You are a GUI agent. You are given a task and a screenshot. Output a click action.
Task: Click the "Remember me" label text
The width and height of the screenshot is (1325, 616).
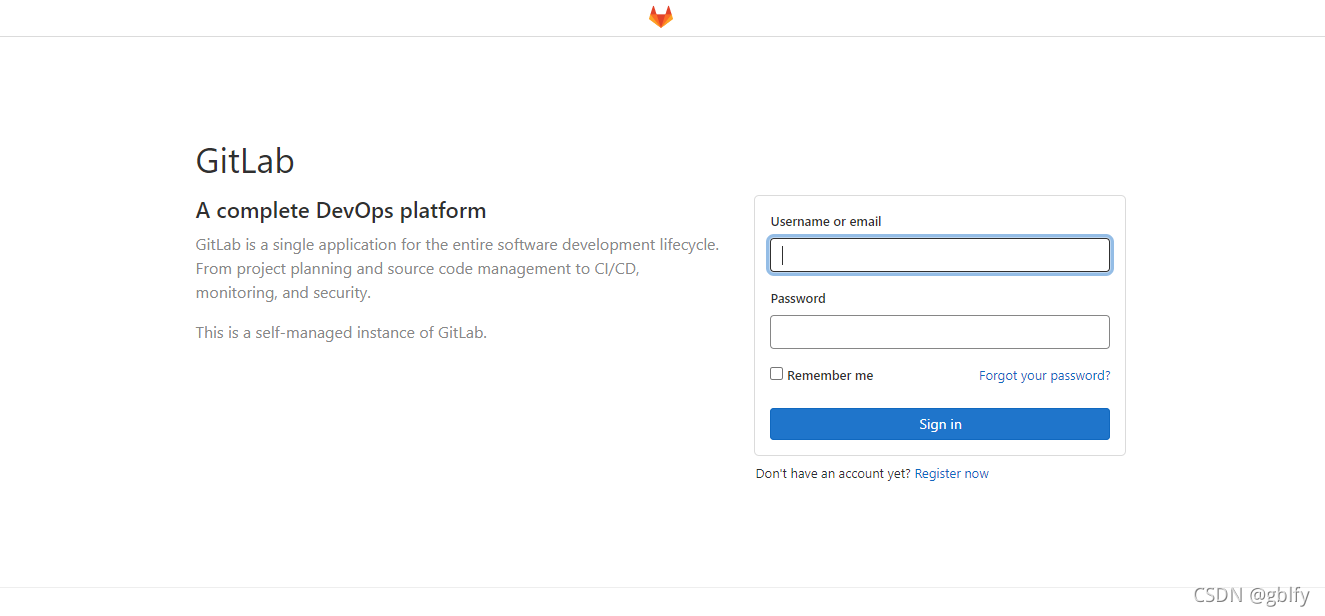tap(830, 376)
